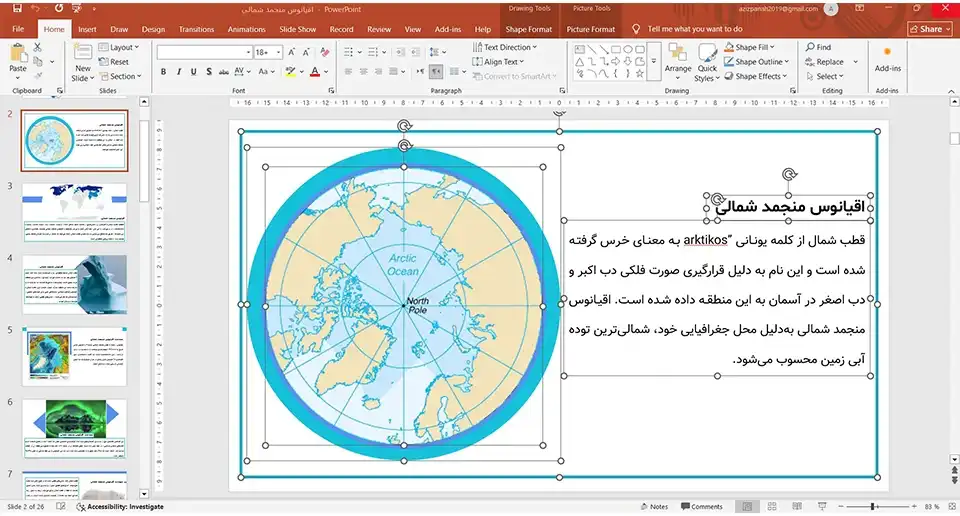Viewport: 960px width, 516px height.
Task: Center text in Paragraph group
Action: (x=363, y=72)
